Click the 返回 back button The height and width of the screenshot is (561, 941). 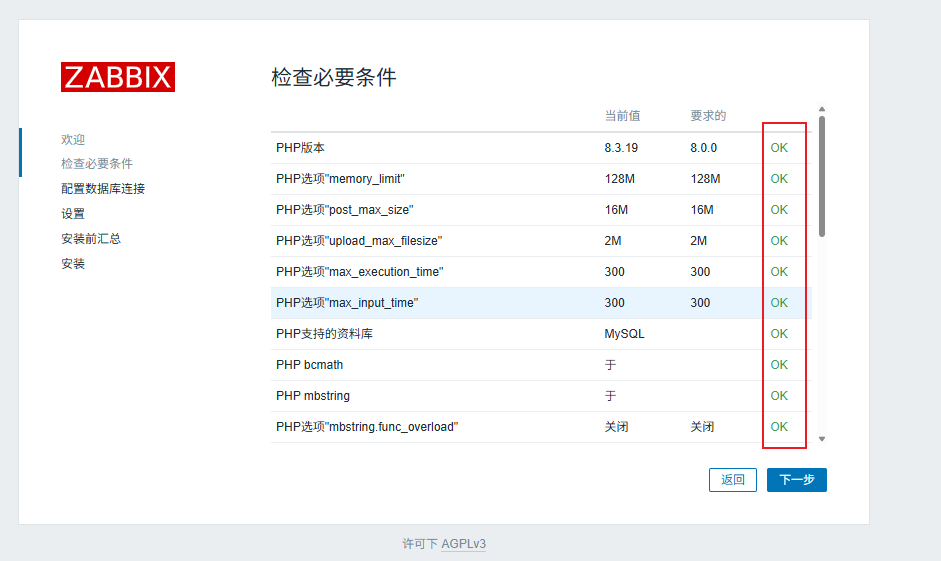(x=733, y=480)
